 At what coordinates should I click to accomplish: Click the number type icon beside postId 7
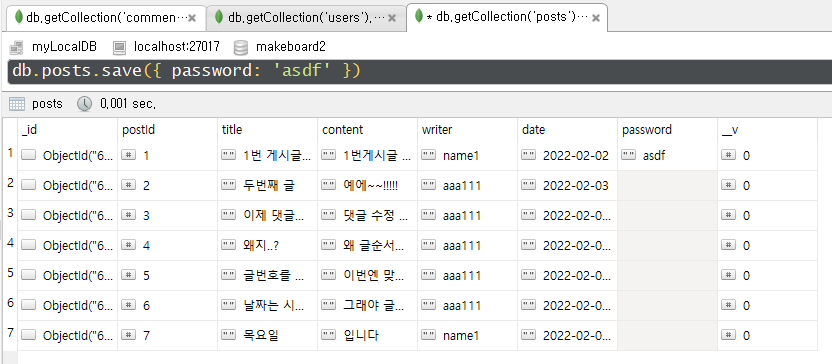(x=129, y=335)
